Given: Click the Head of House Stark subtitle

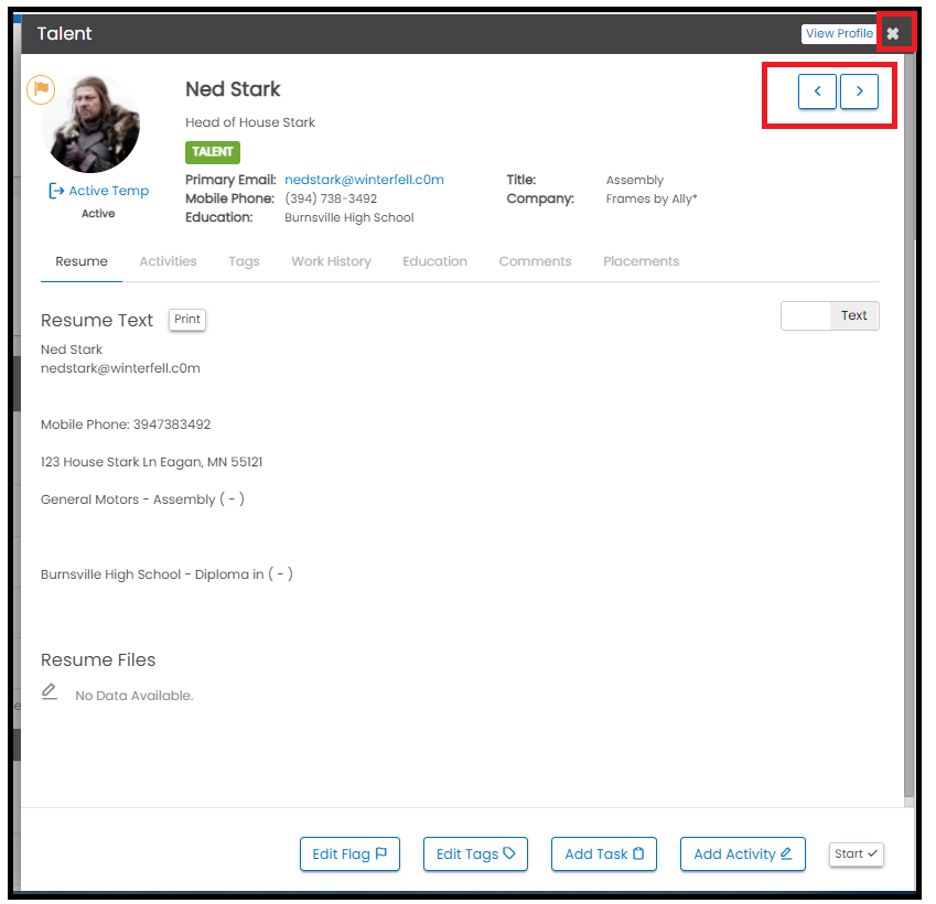Looking at the screenshot, I should (x=250, y=122).
